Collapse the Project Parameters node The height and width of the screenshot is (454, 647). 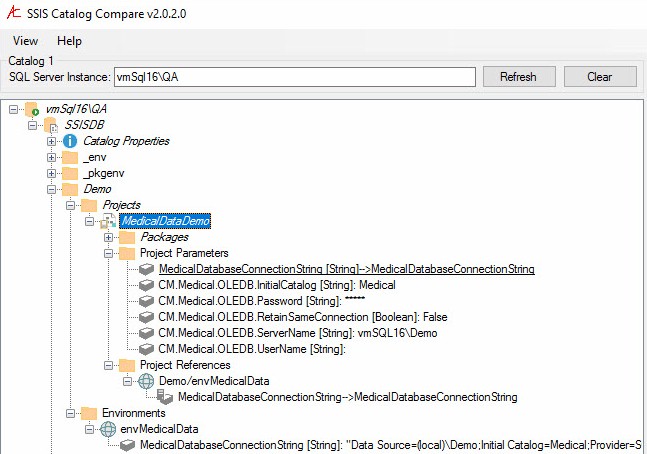[109, 253]
